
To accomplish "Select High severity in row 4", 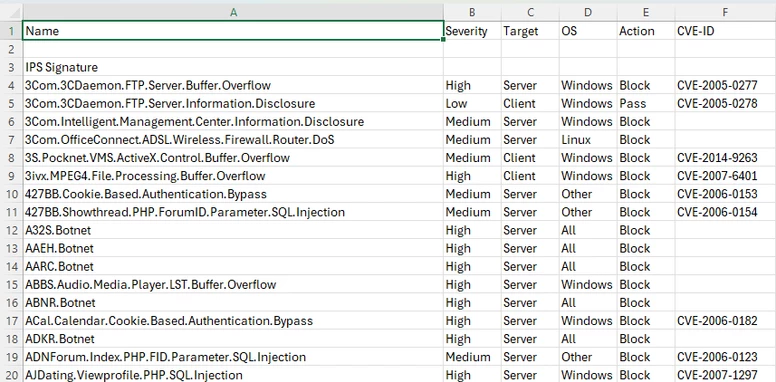I will [472, 85].
